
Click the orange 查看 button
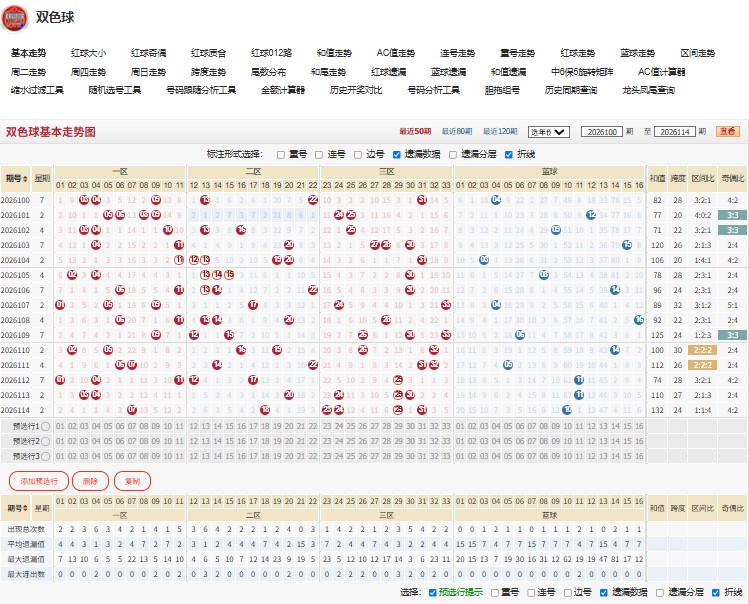pos(728,131)
